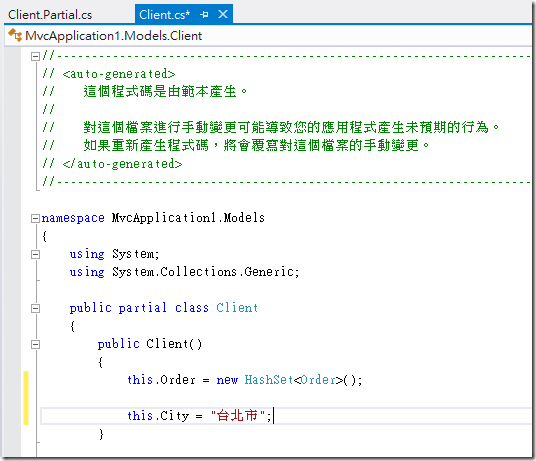The image size is (536, 461).
Task: Place cursor after "台北市"; on City line
Action: point(273,416)
